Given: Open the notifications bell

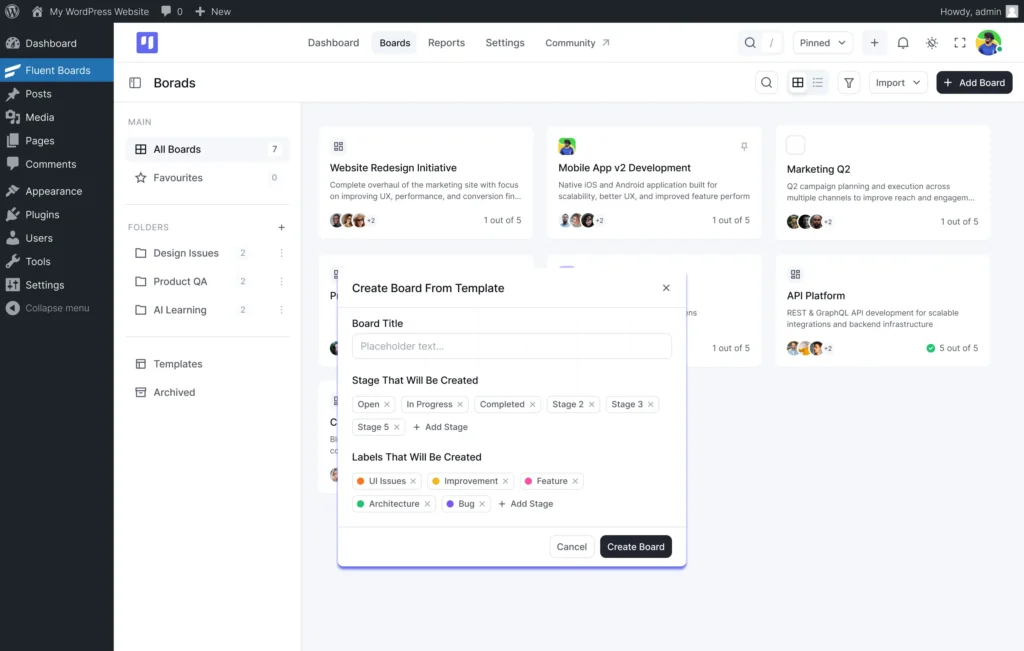Looking at the screenshot, I should coord(903,42).
